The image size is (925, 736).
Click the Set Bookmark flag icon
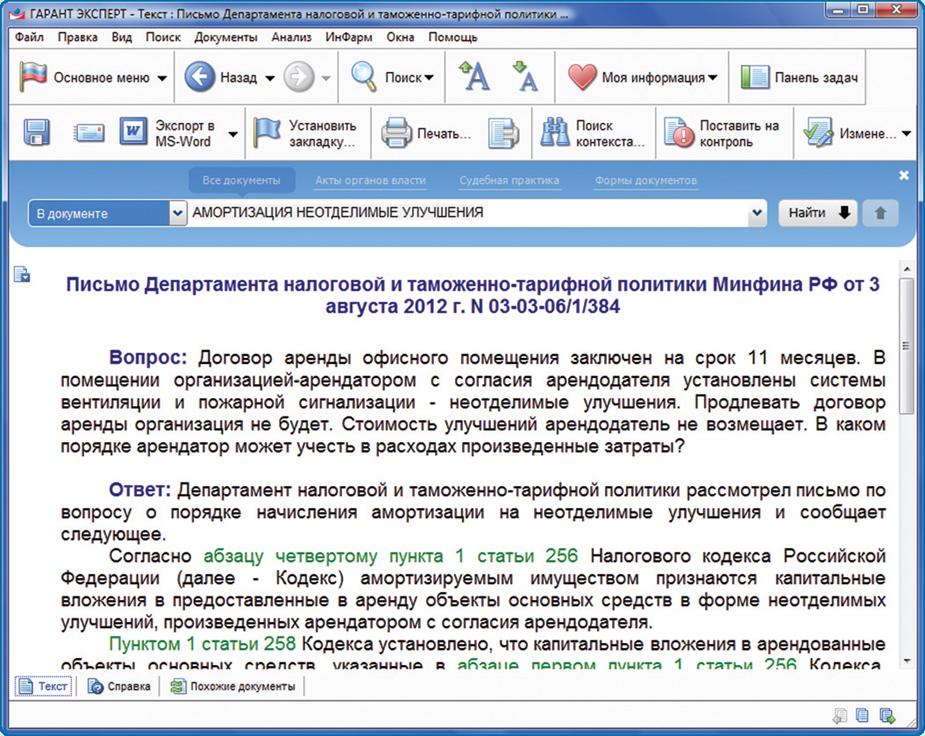click(267, 133)
